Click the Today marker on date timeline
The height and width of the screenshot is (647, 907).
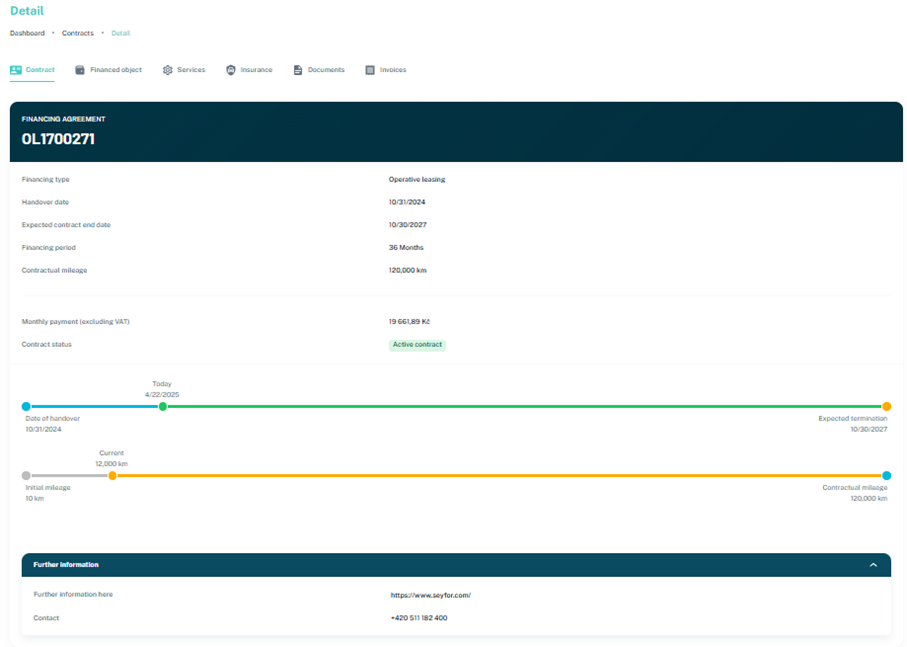[163, 407]
